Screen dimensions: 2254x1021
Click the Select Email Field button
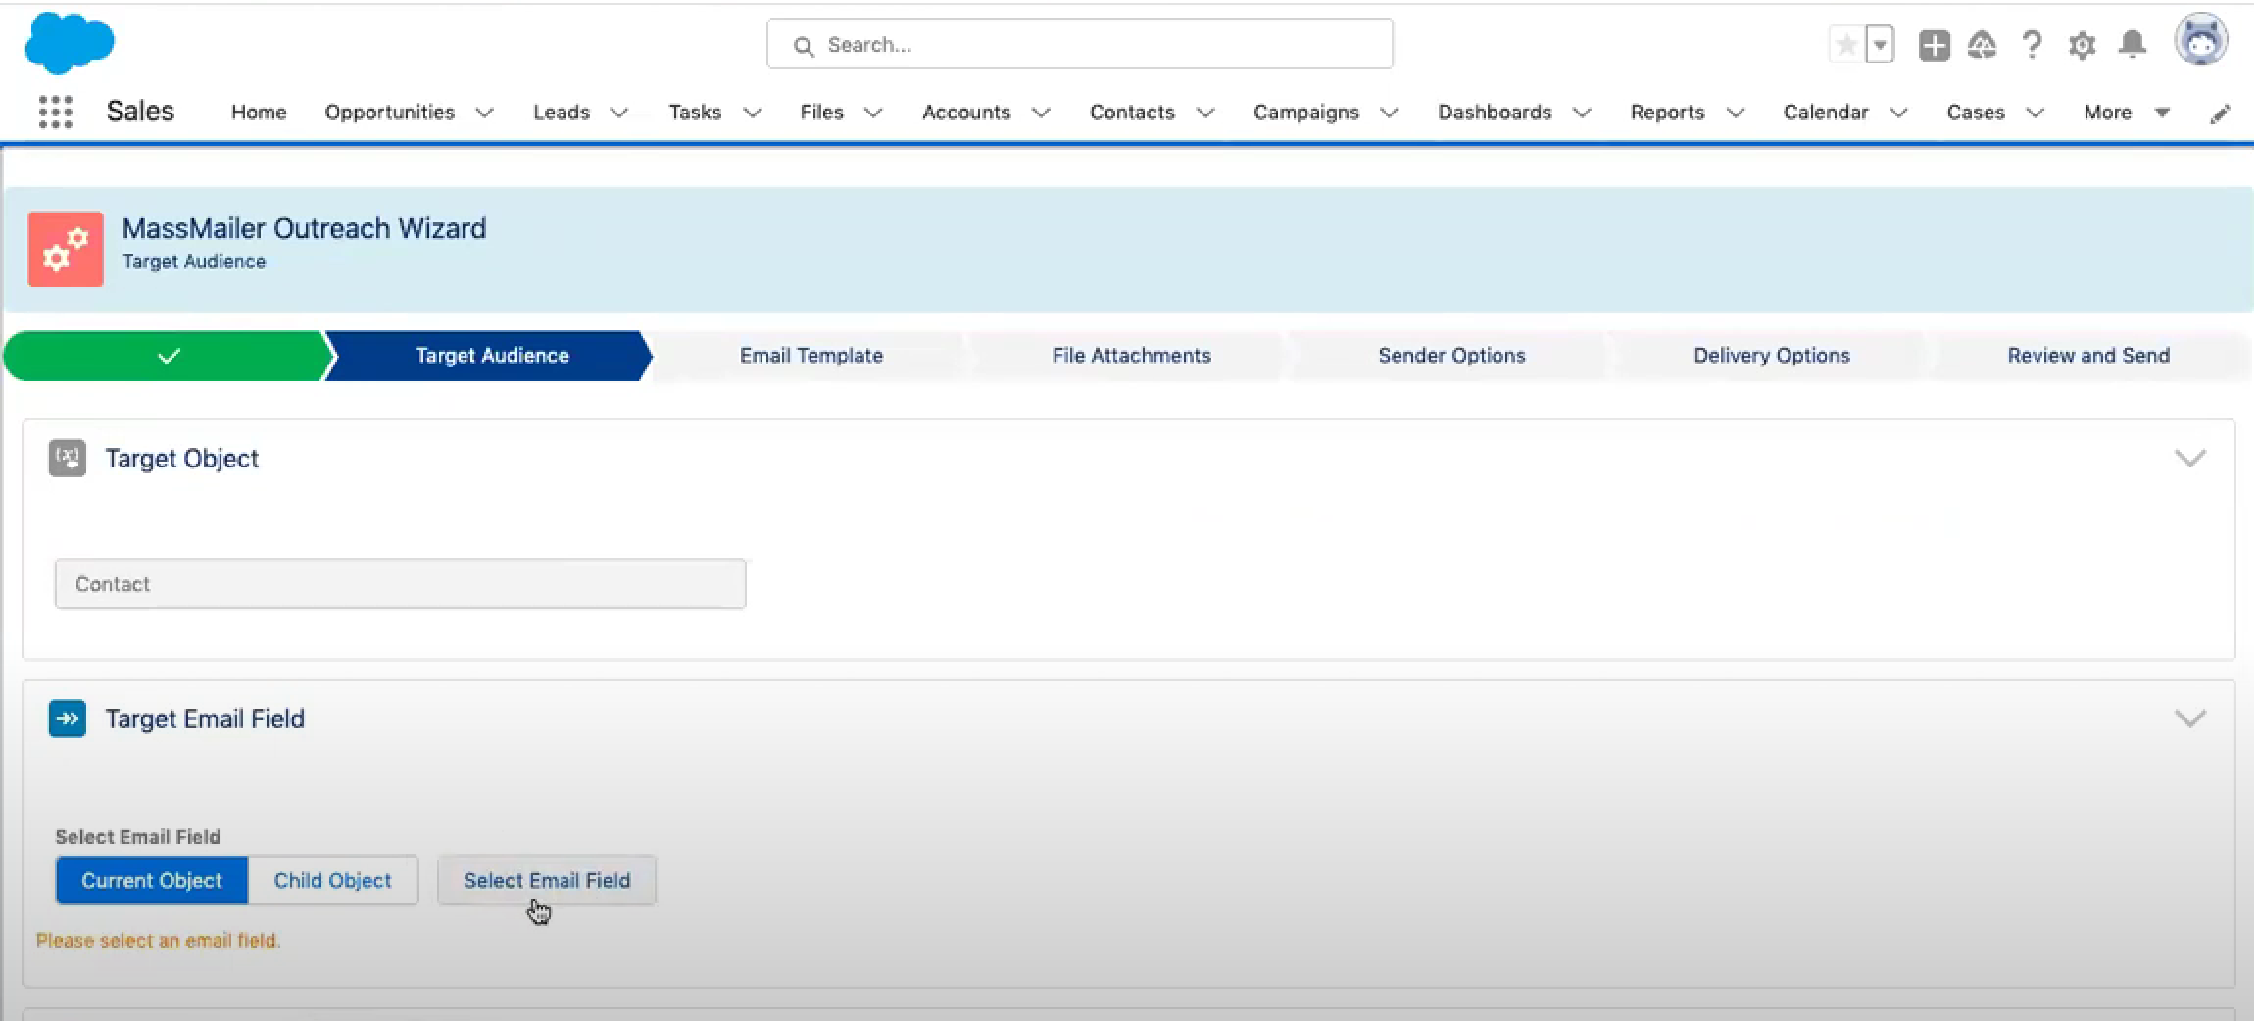tap(547, 880)
